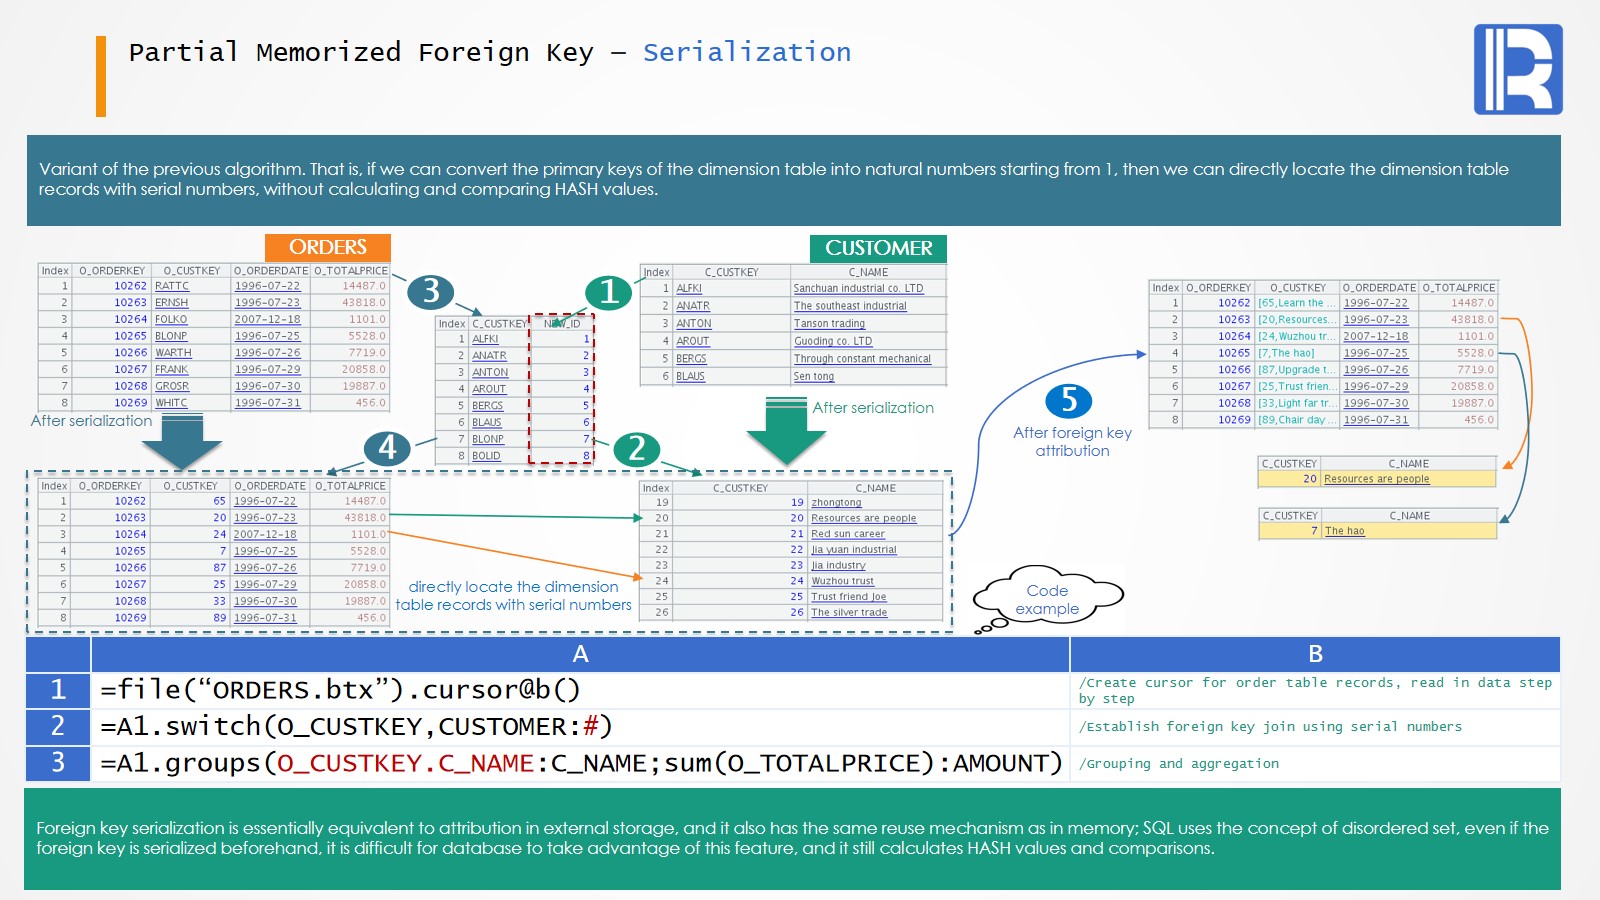Click the Sanchuan industrial co. LTD link
Screen dimensions: 1600x900
[x=858, y=289]
